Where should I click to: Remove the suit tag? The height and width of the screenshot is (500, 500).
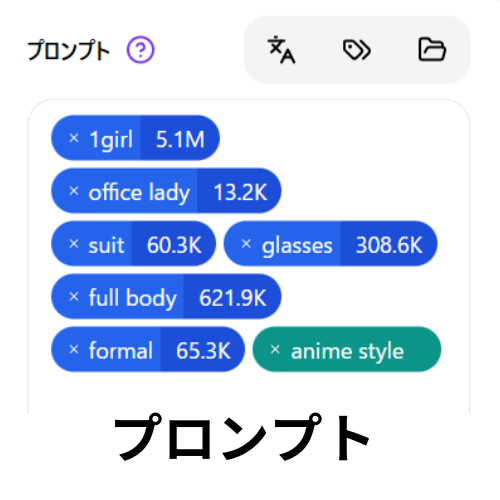[x=74, y=244]
